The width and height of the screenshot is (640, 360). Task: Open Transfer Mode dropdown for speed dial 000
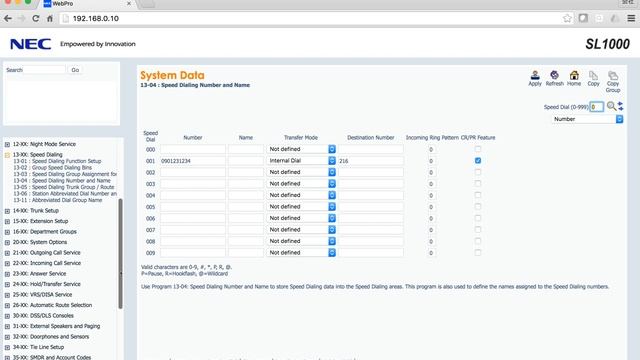tap(301, 149)
